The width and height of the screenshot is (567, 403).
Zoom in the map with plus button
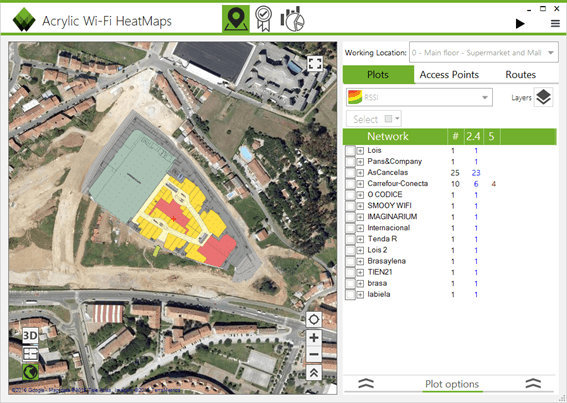(314, 338)
